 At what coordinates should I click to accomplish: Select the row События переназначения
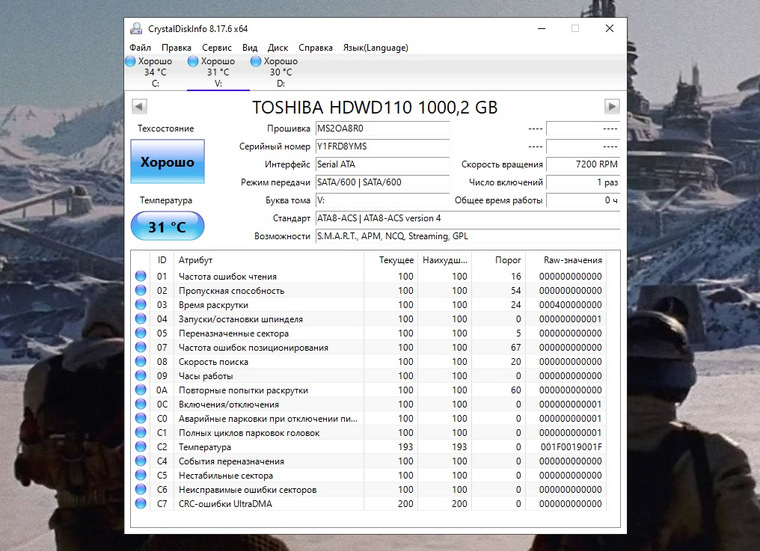pos(369,461)
